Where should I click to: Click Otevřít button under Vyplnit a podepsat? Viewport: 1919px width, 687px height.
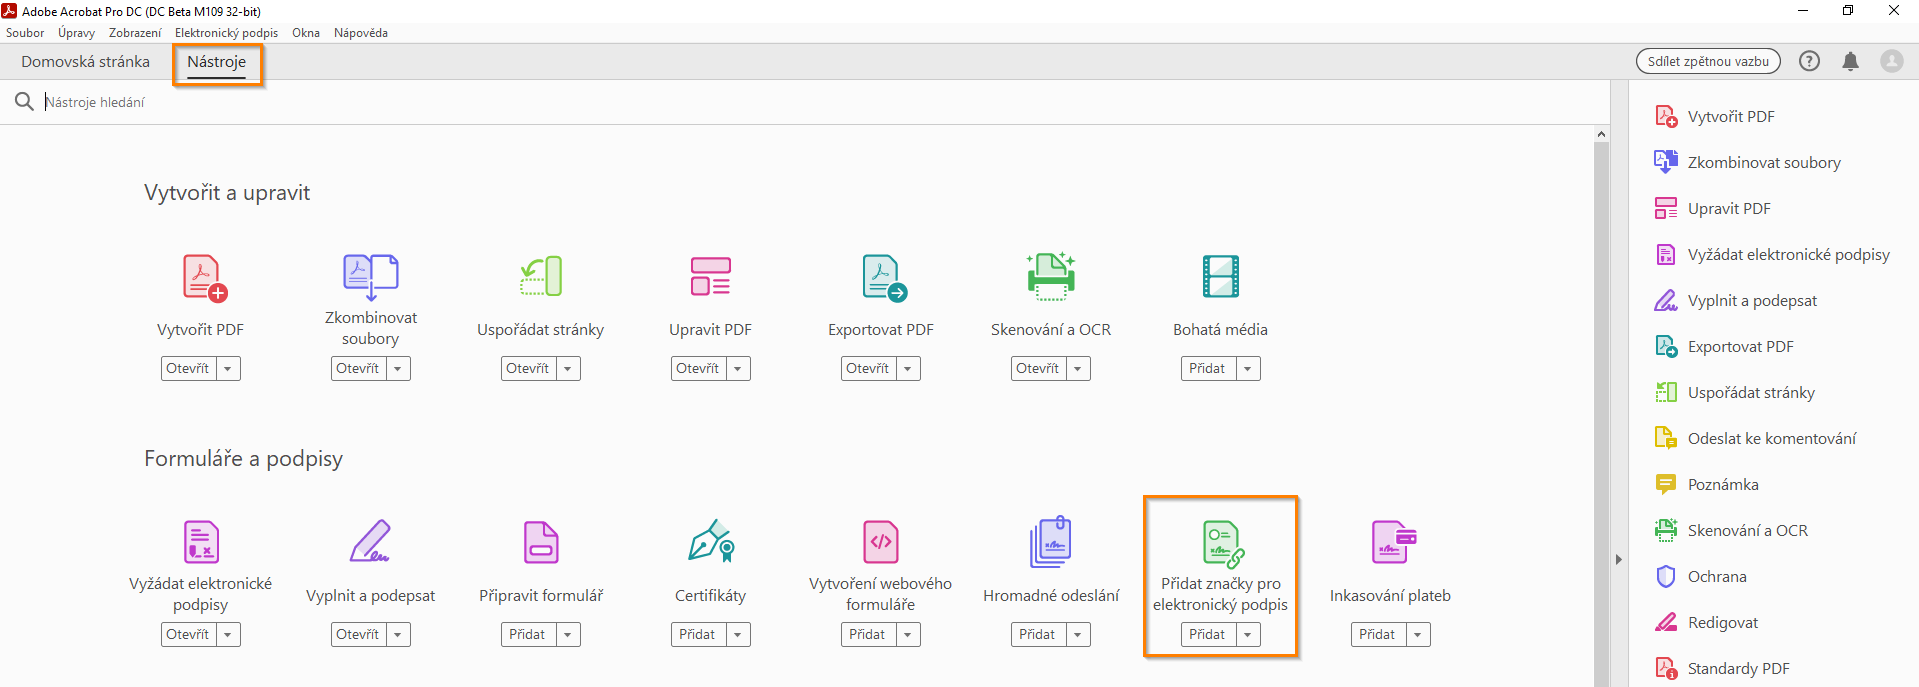pyautogui.click(x=358, y=634)
